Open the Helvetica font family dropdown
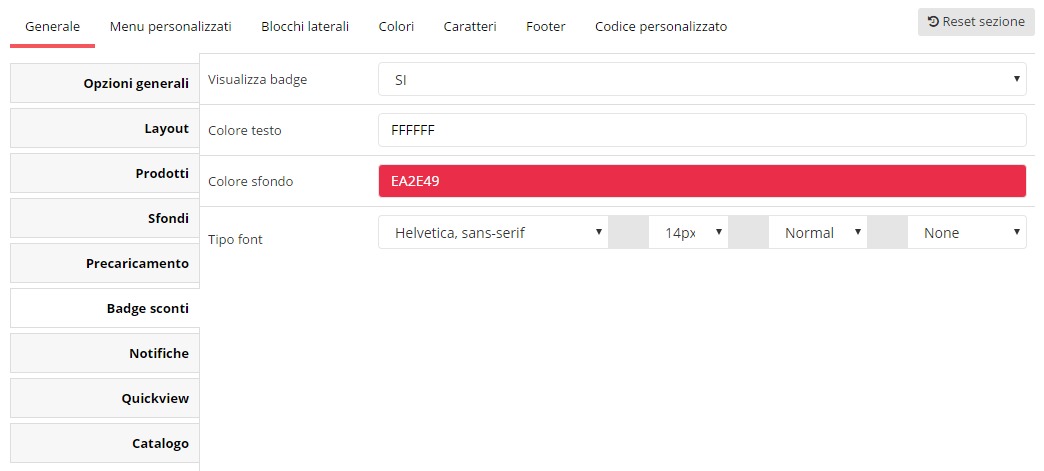 click(493, 233)
